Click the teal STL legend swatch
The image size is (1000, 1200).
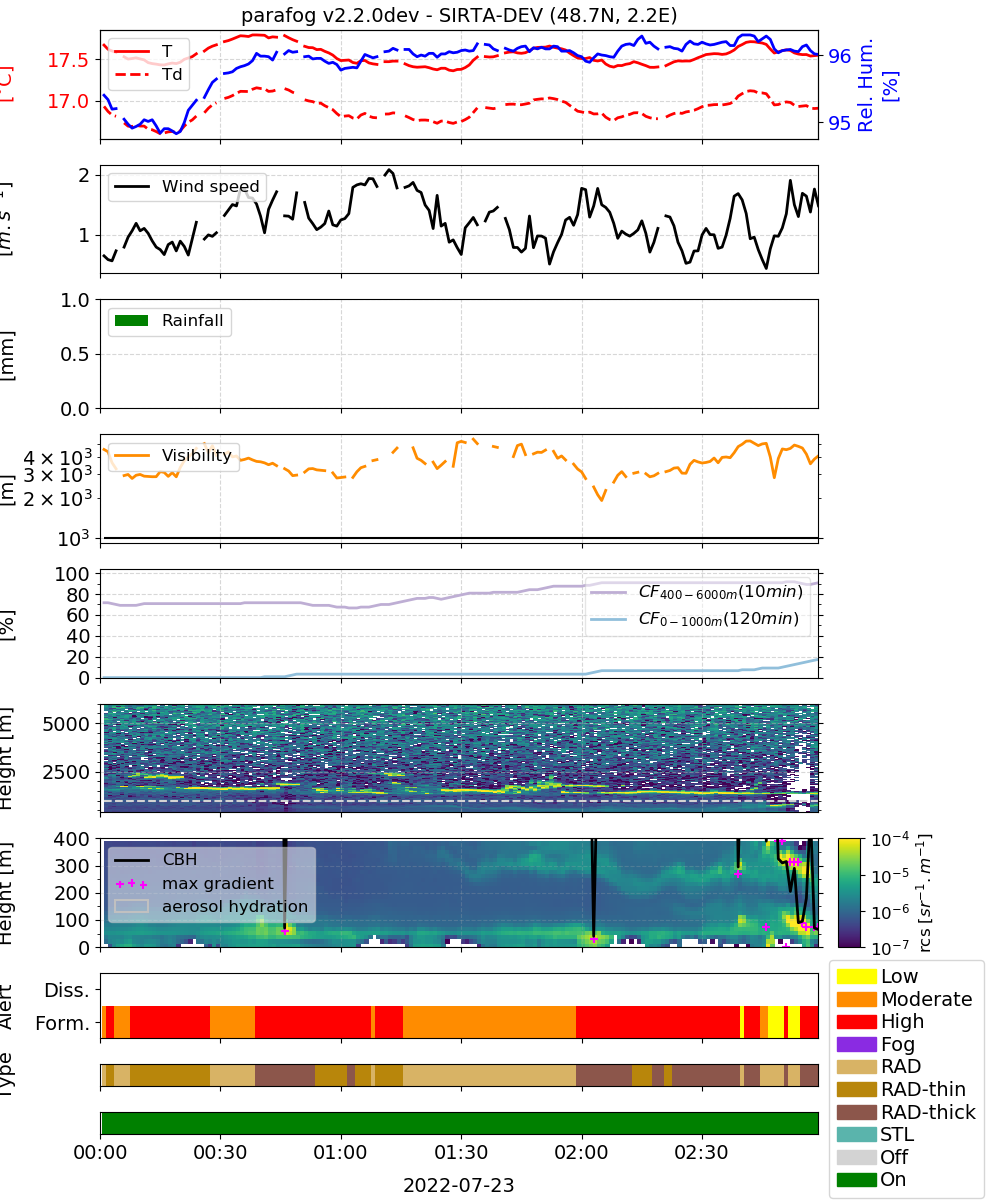coord(856,1134)
